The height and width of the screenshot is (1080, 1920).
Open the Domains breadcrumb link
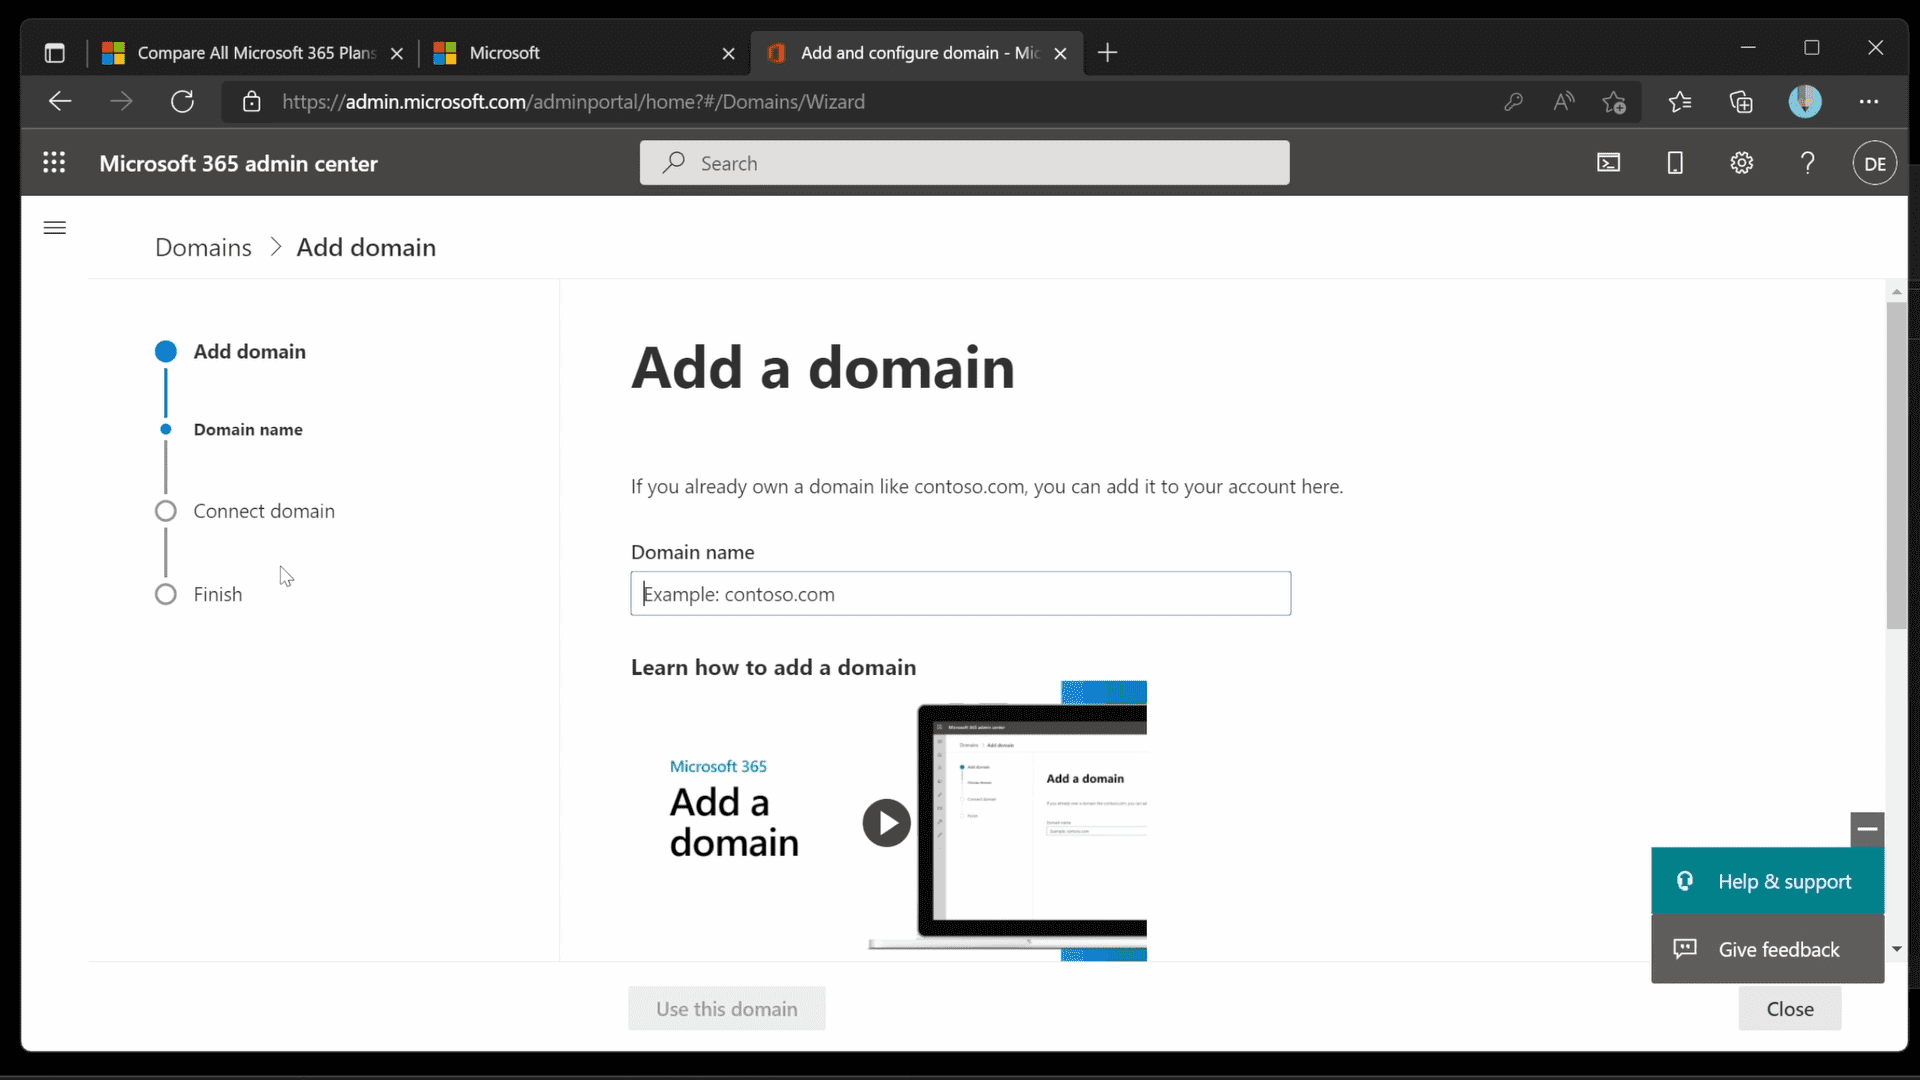[x=203, y=247]
